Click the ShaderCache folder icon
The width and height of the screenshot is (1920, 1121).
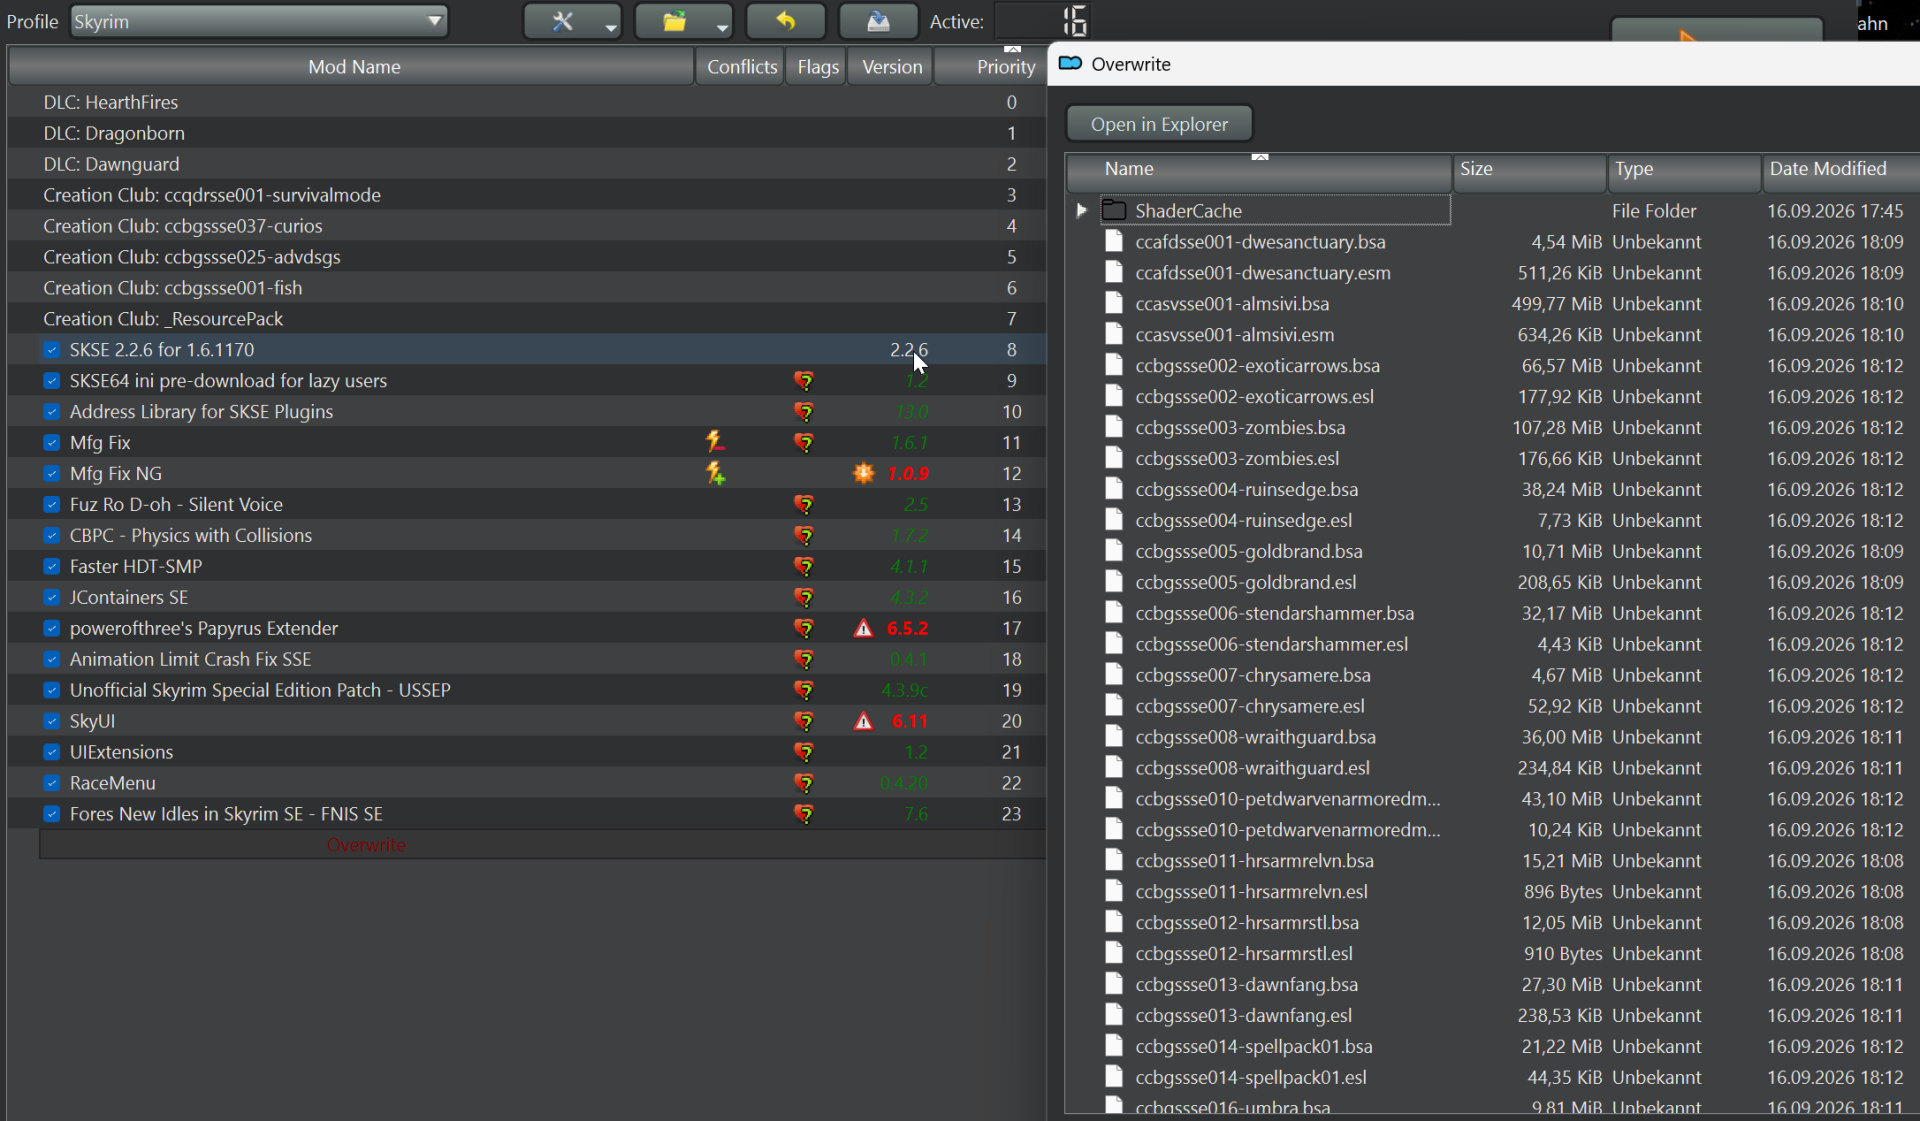pos(1114,210)
